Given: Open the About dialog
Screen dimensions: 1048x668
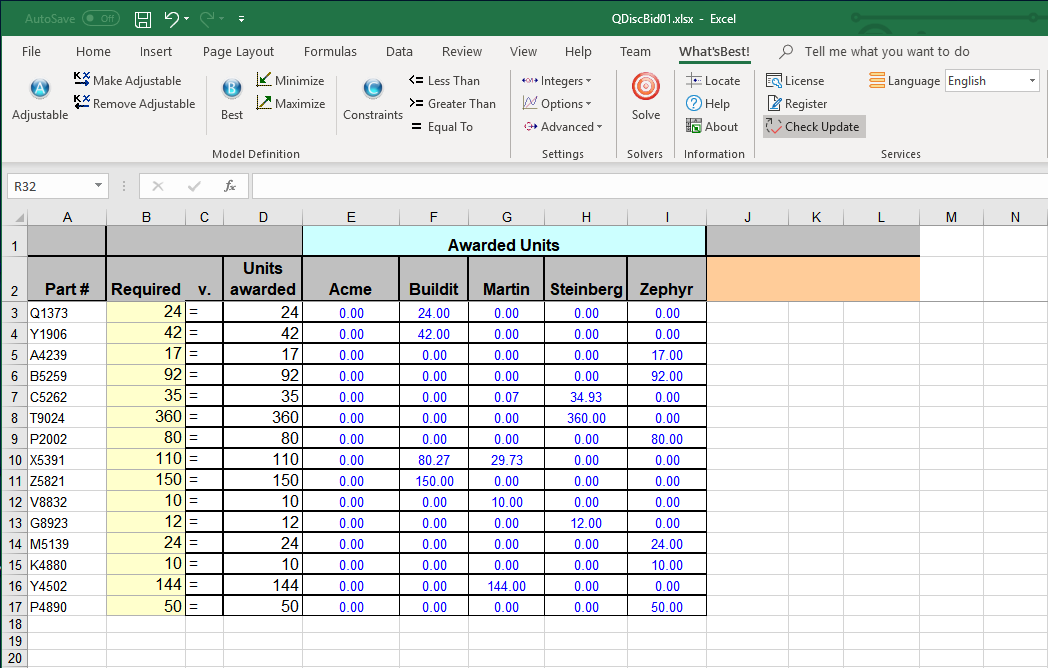Looking at the screenshot, I should click(x=712, y=126).
